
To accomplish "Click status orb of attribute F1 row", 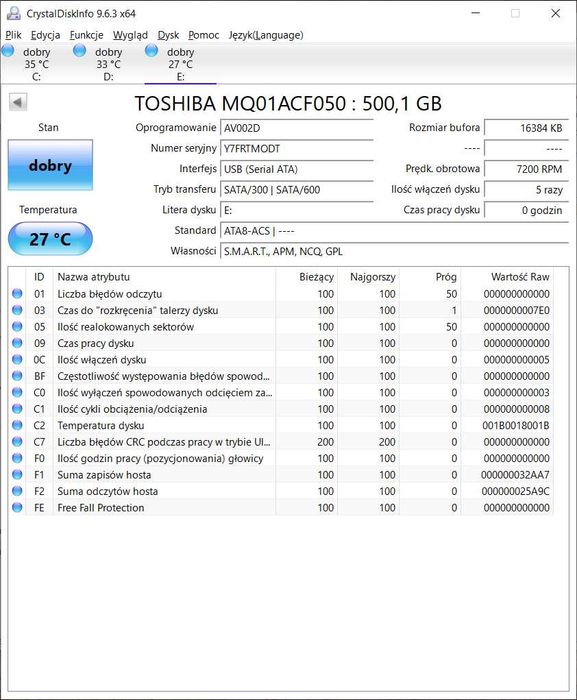I will pyautogui.click(x=17, y=475).
